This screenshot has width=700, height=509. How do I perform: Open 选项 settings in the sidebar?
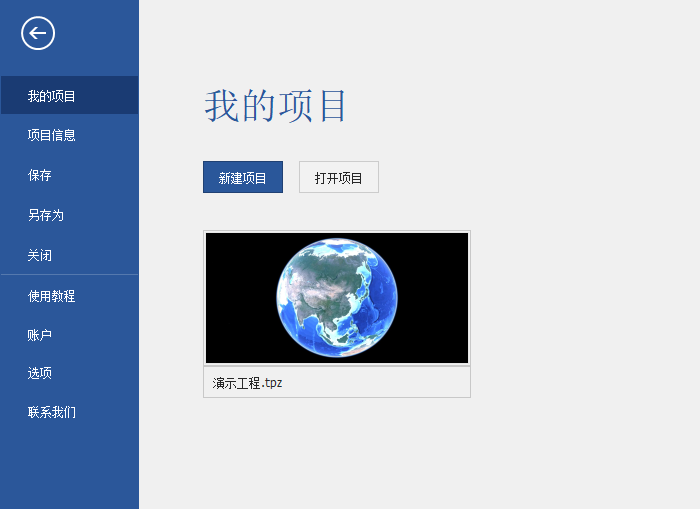[x=40, y=373]
